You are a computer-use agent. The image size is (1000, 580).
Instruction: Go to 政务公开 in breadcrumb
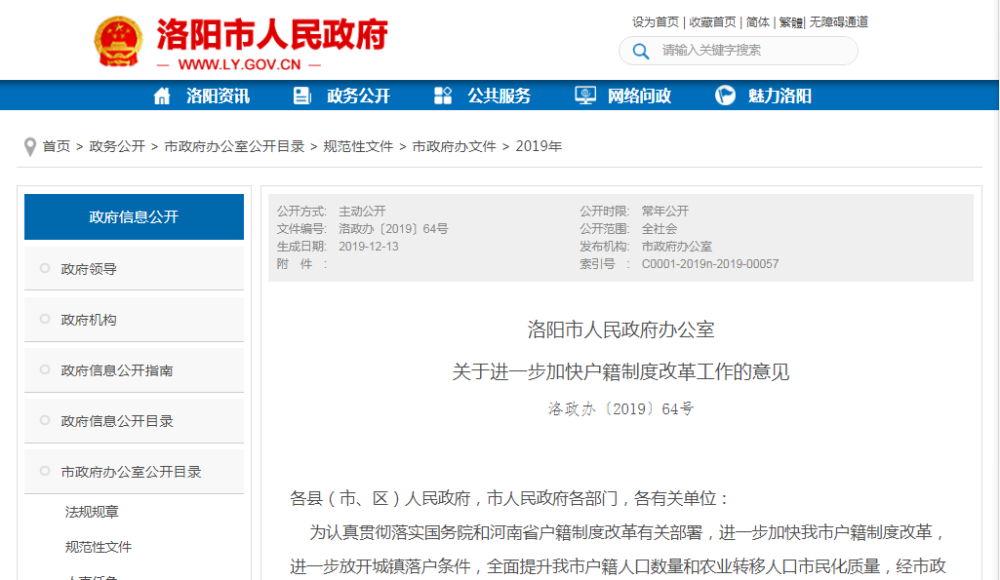[117, 147]
